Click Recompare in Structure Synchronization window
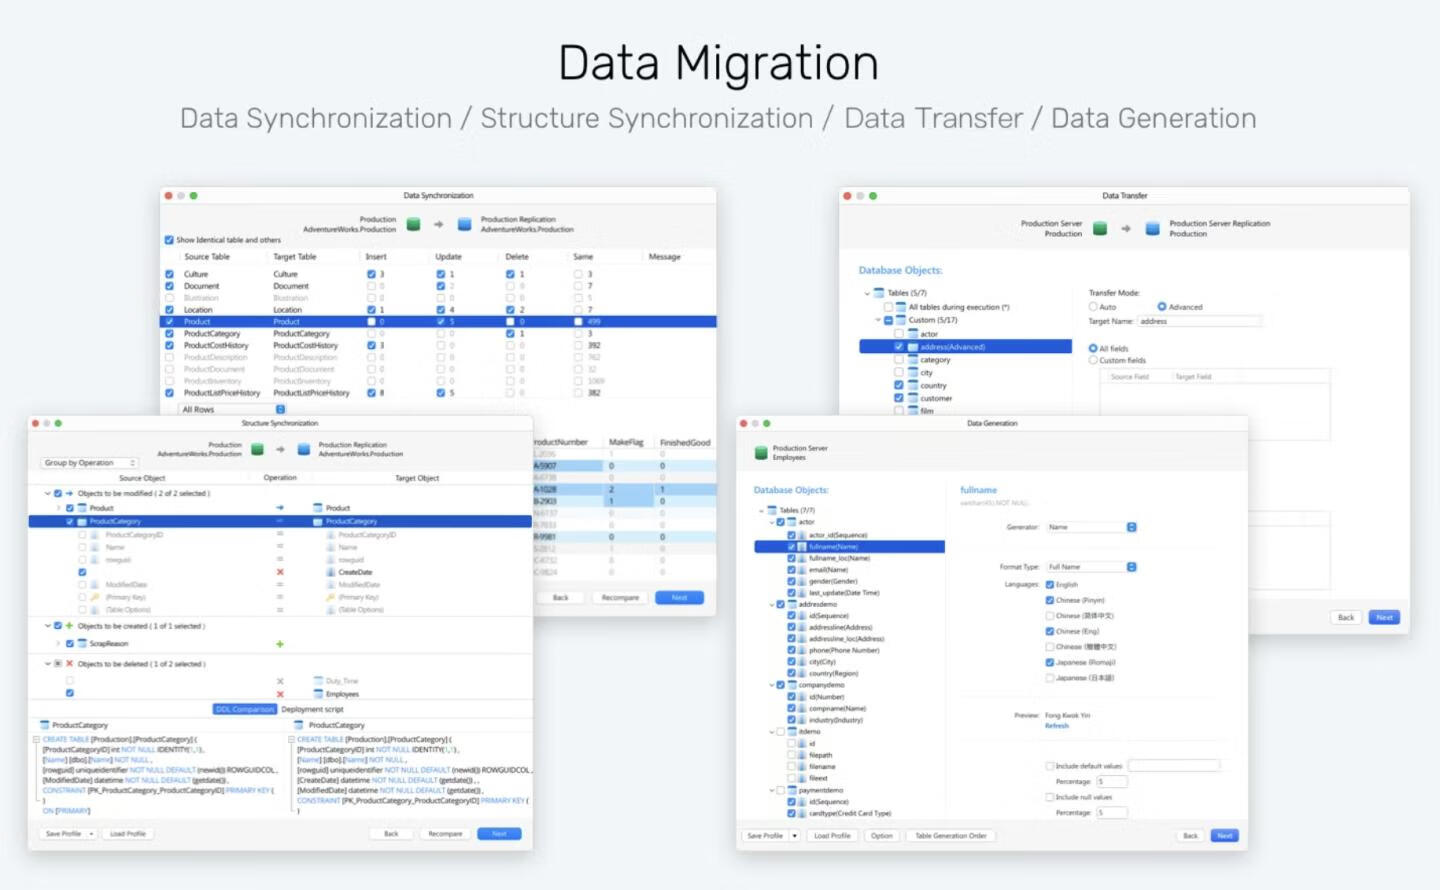 click(445, 834)
